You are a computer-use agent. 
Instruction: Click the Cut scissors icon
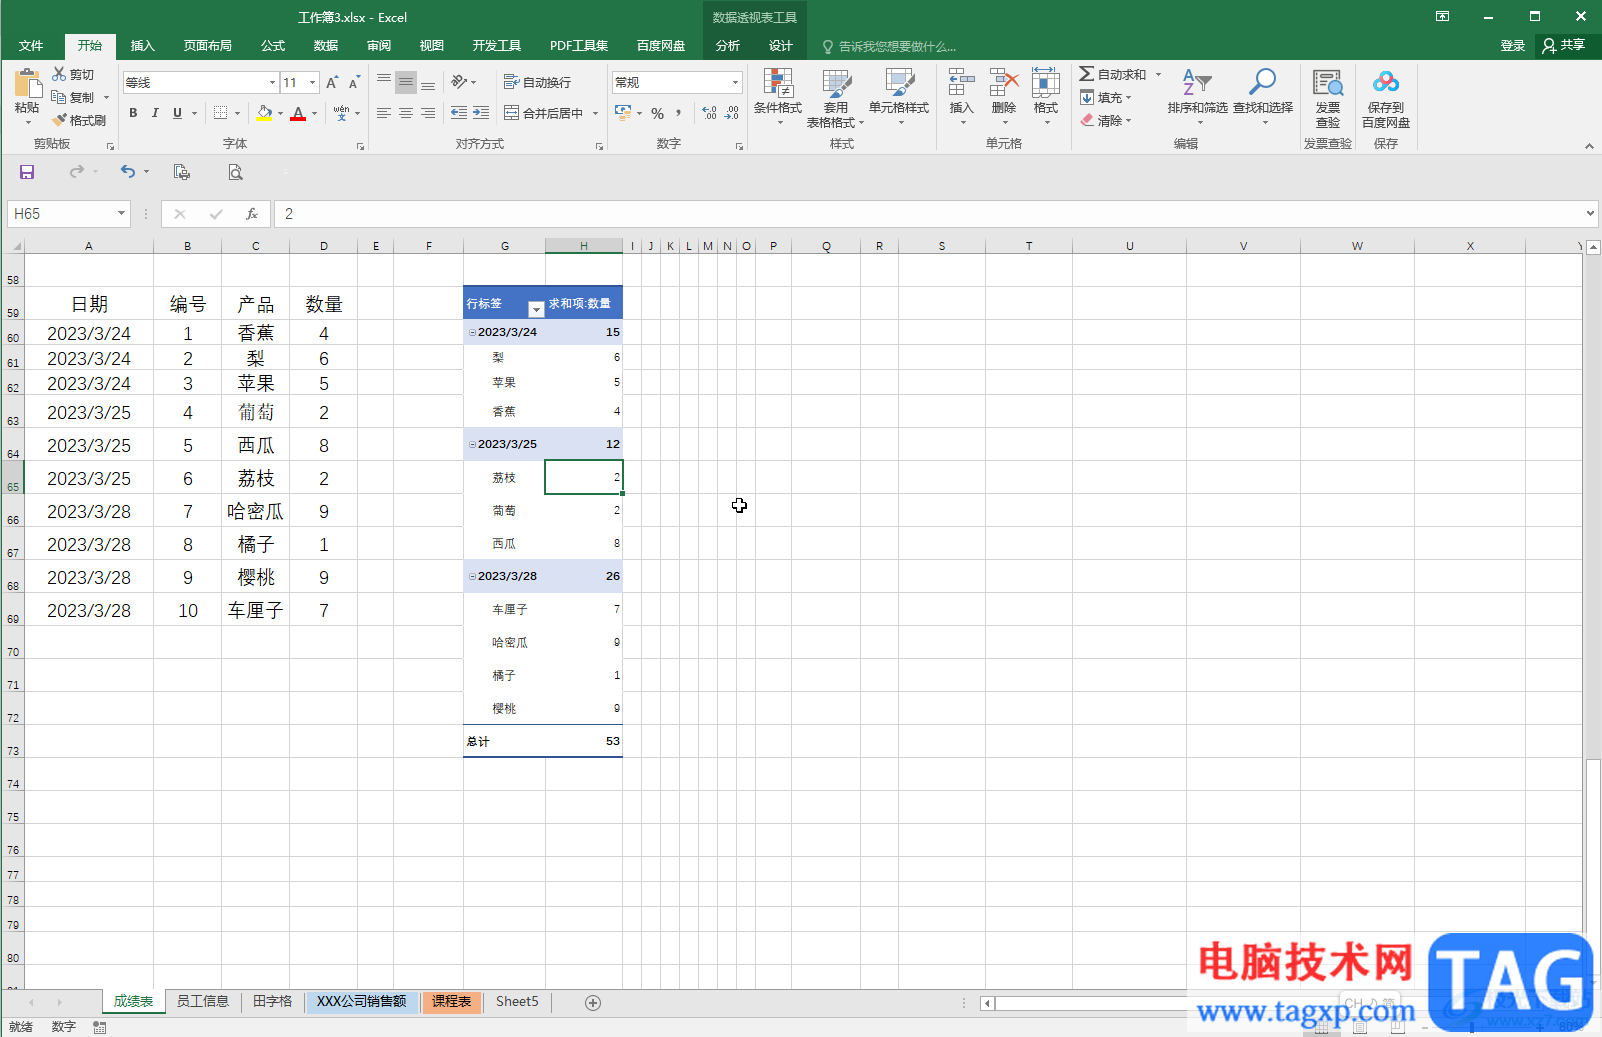click(60, 74)
